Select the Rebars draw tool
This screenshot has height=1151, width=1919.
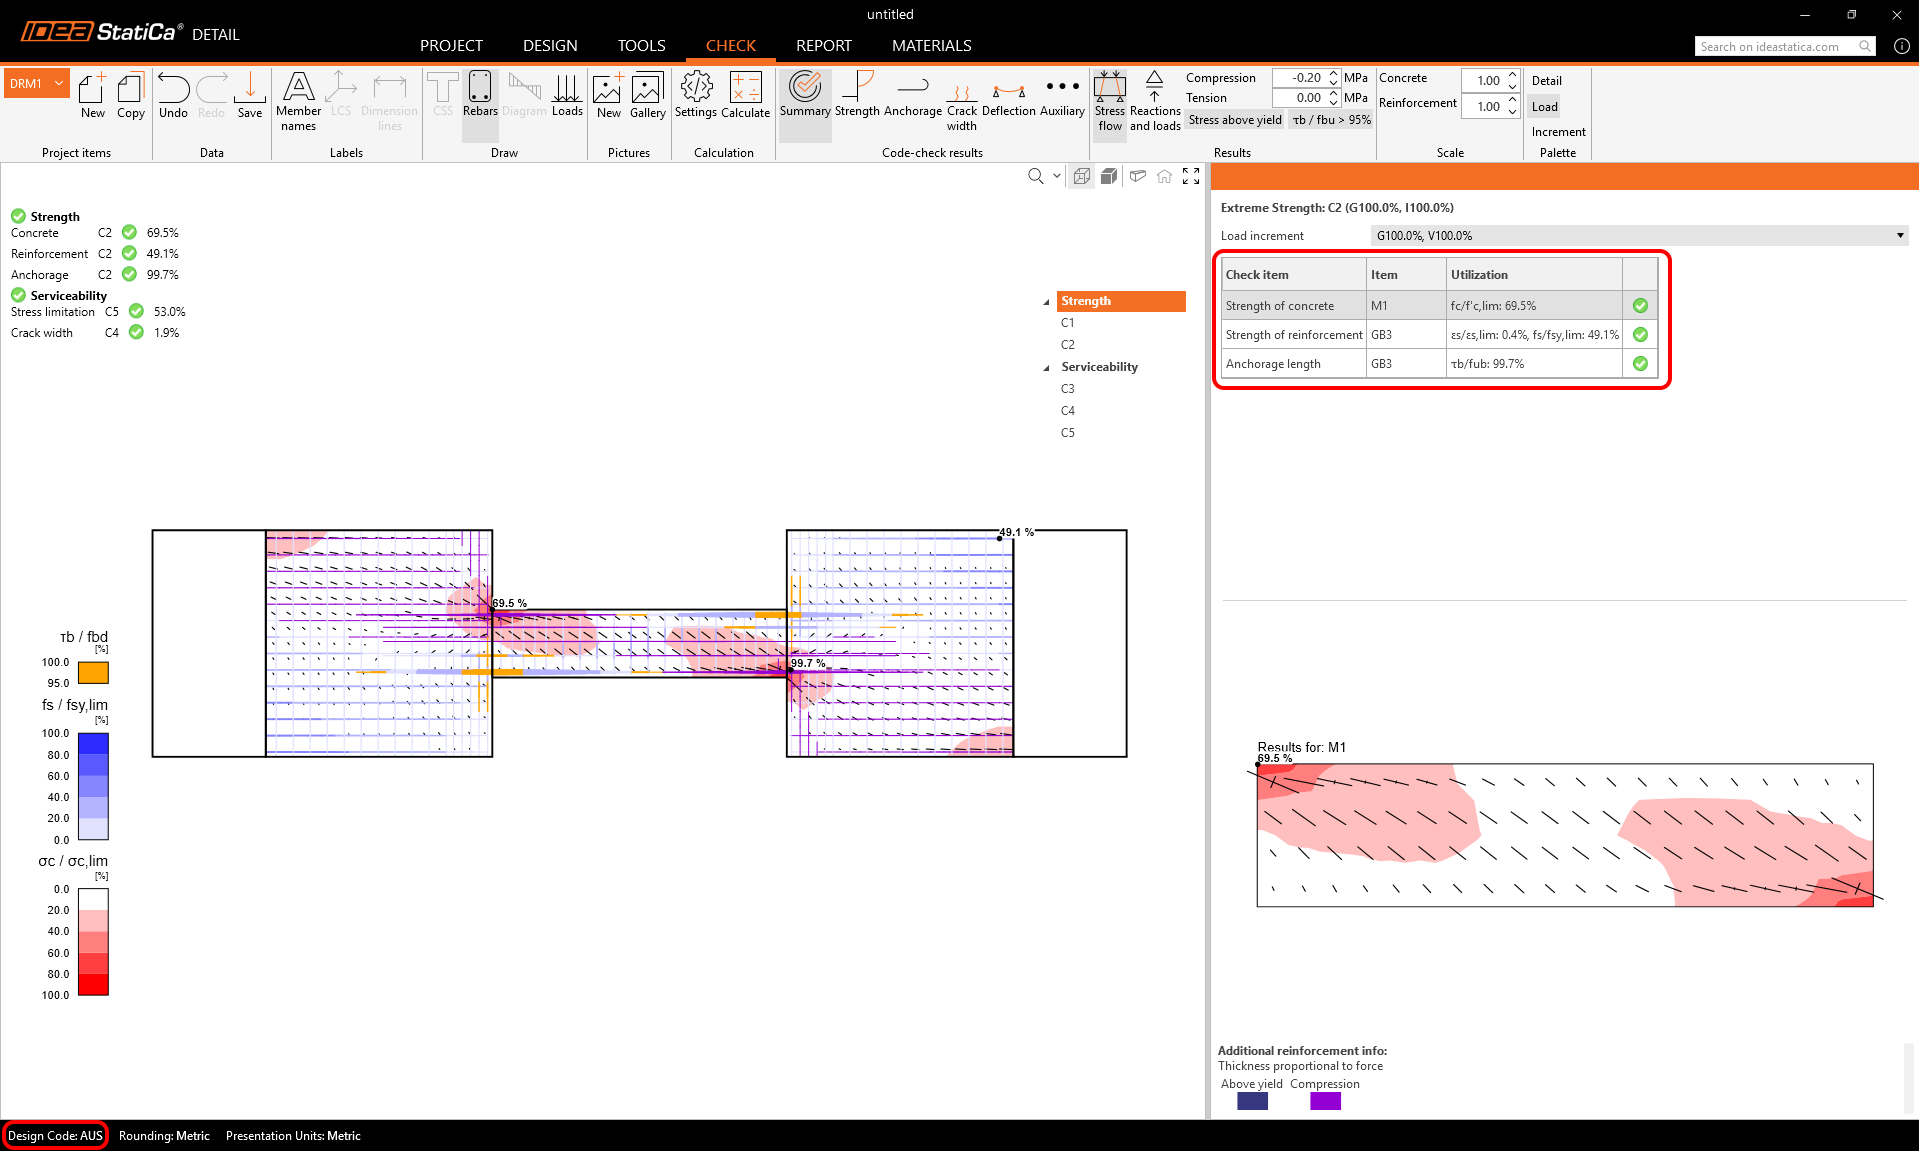[480, 95]
